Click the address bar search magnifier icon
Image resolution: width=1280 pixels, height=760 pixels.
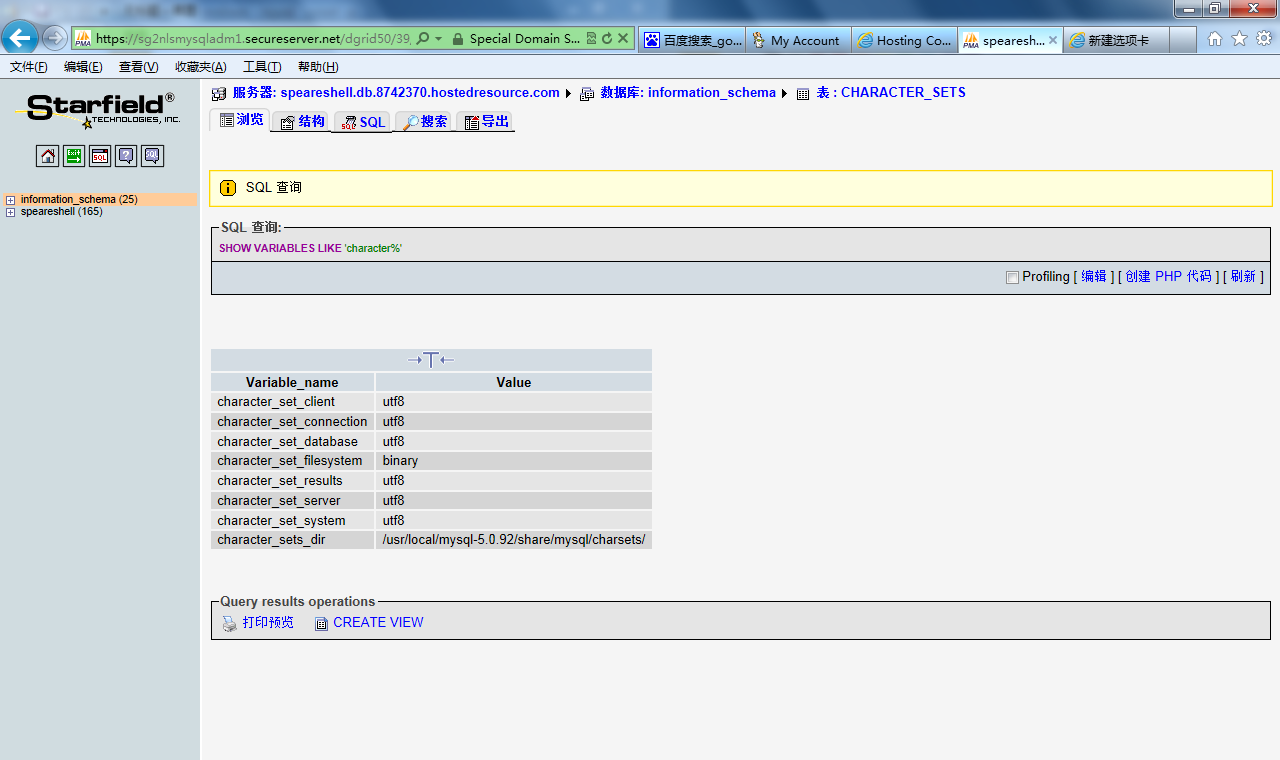coord(422,39)
